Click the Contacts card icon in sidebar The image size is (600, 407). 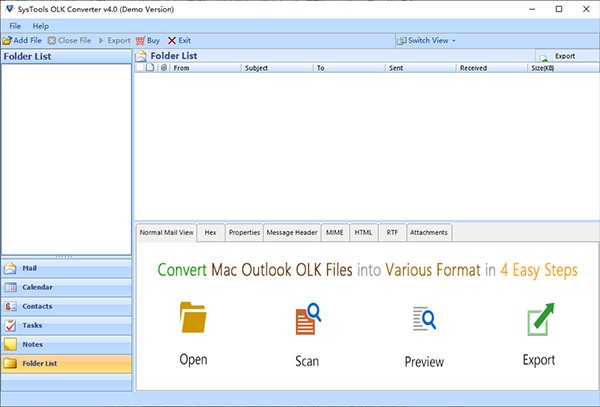tap(10, 306)
